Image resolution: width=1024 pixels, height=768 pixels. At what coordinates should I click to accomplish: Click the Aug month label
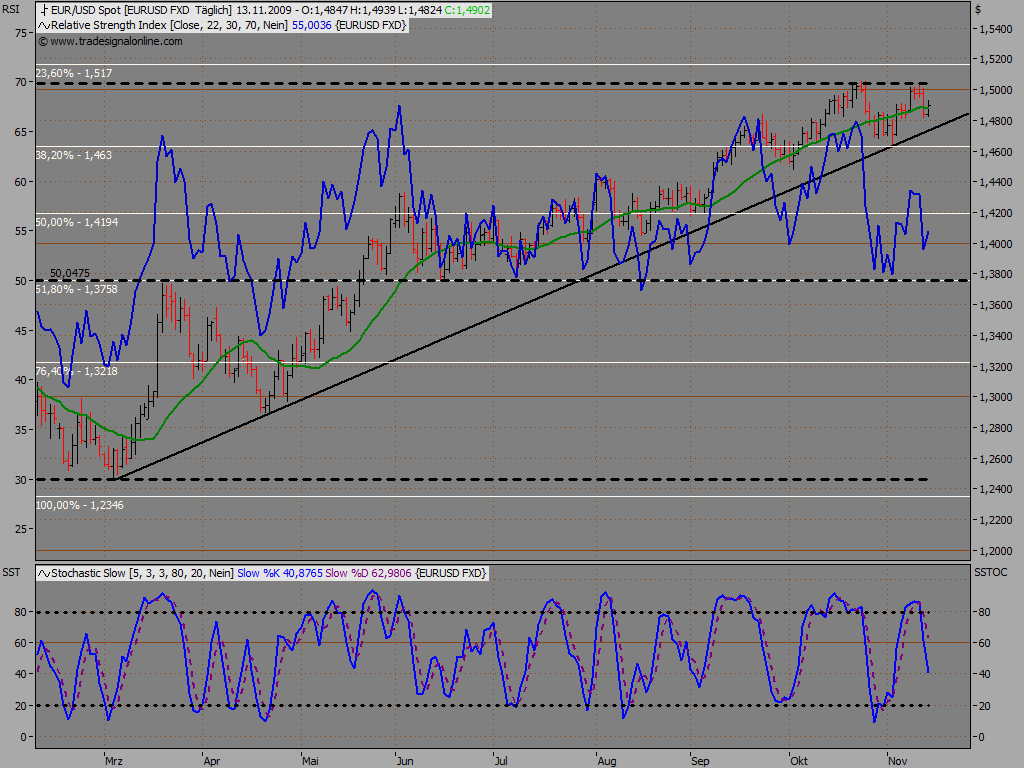pyautogui.click(x=607, y=761)
